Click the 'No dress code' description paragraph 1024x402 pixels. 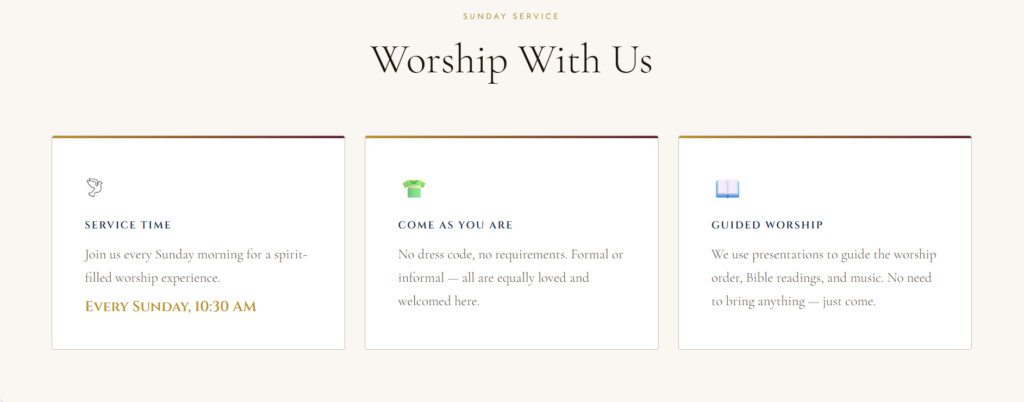point(510,277)
